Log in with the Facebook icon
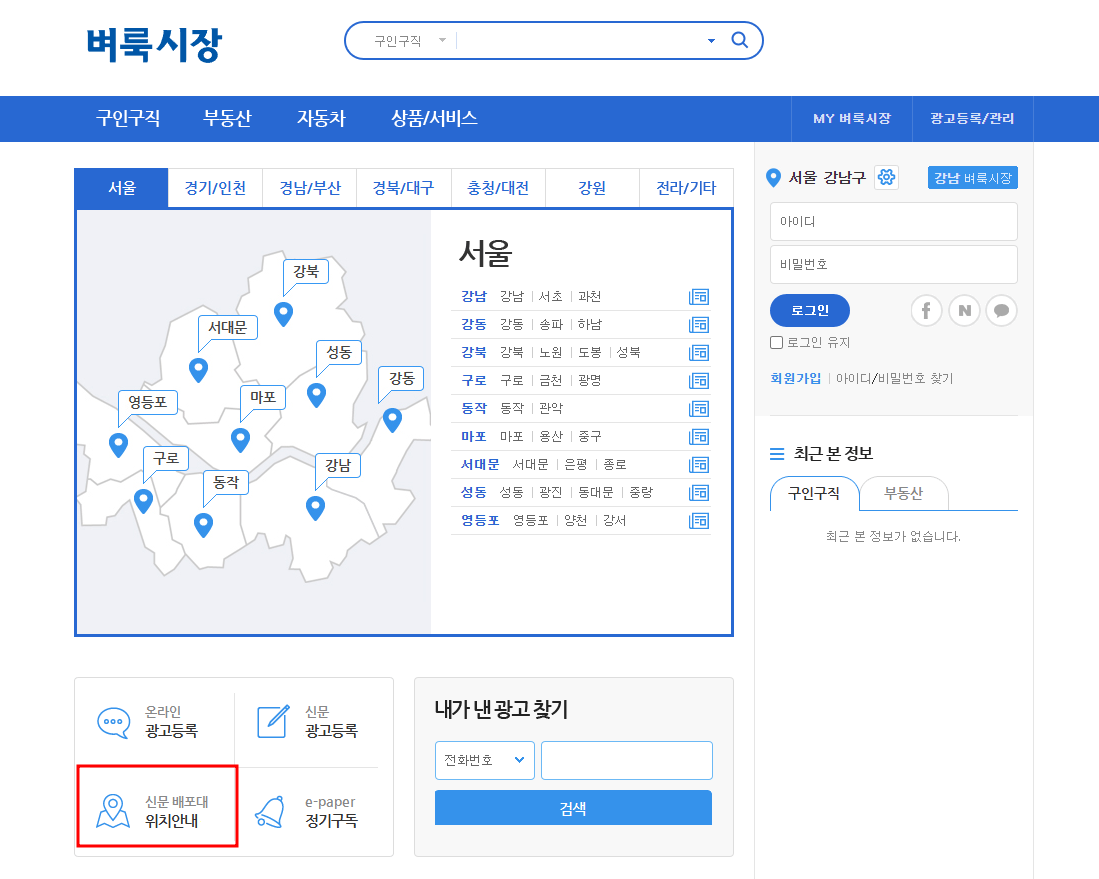The height and width of the screenshot is (879, 1099). point(926,310)
